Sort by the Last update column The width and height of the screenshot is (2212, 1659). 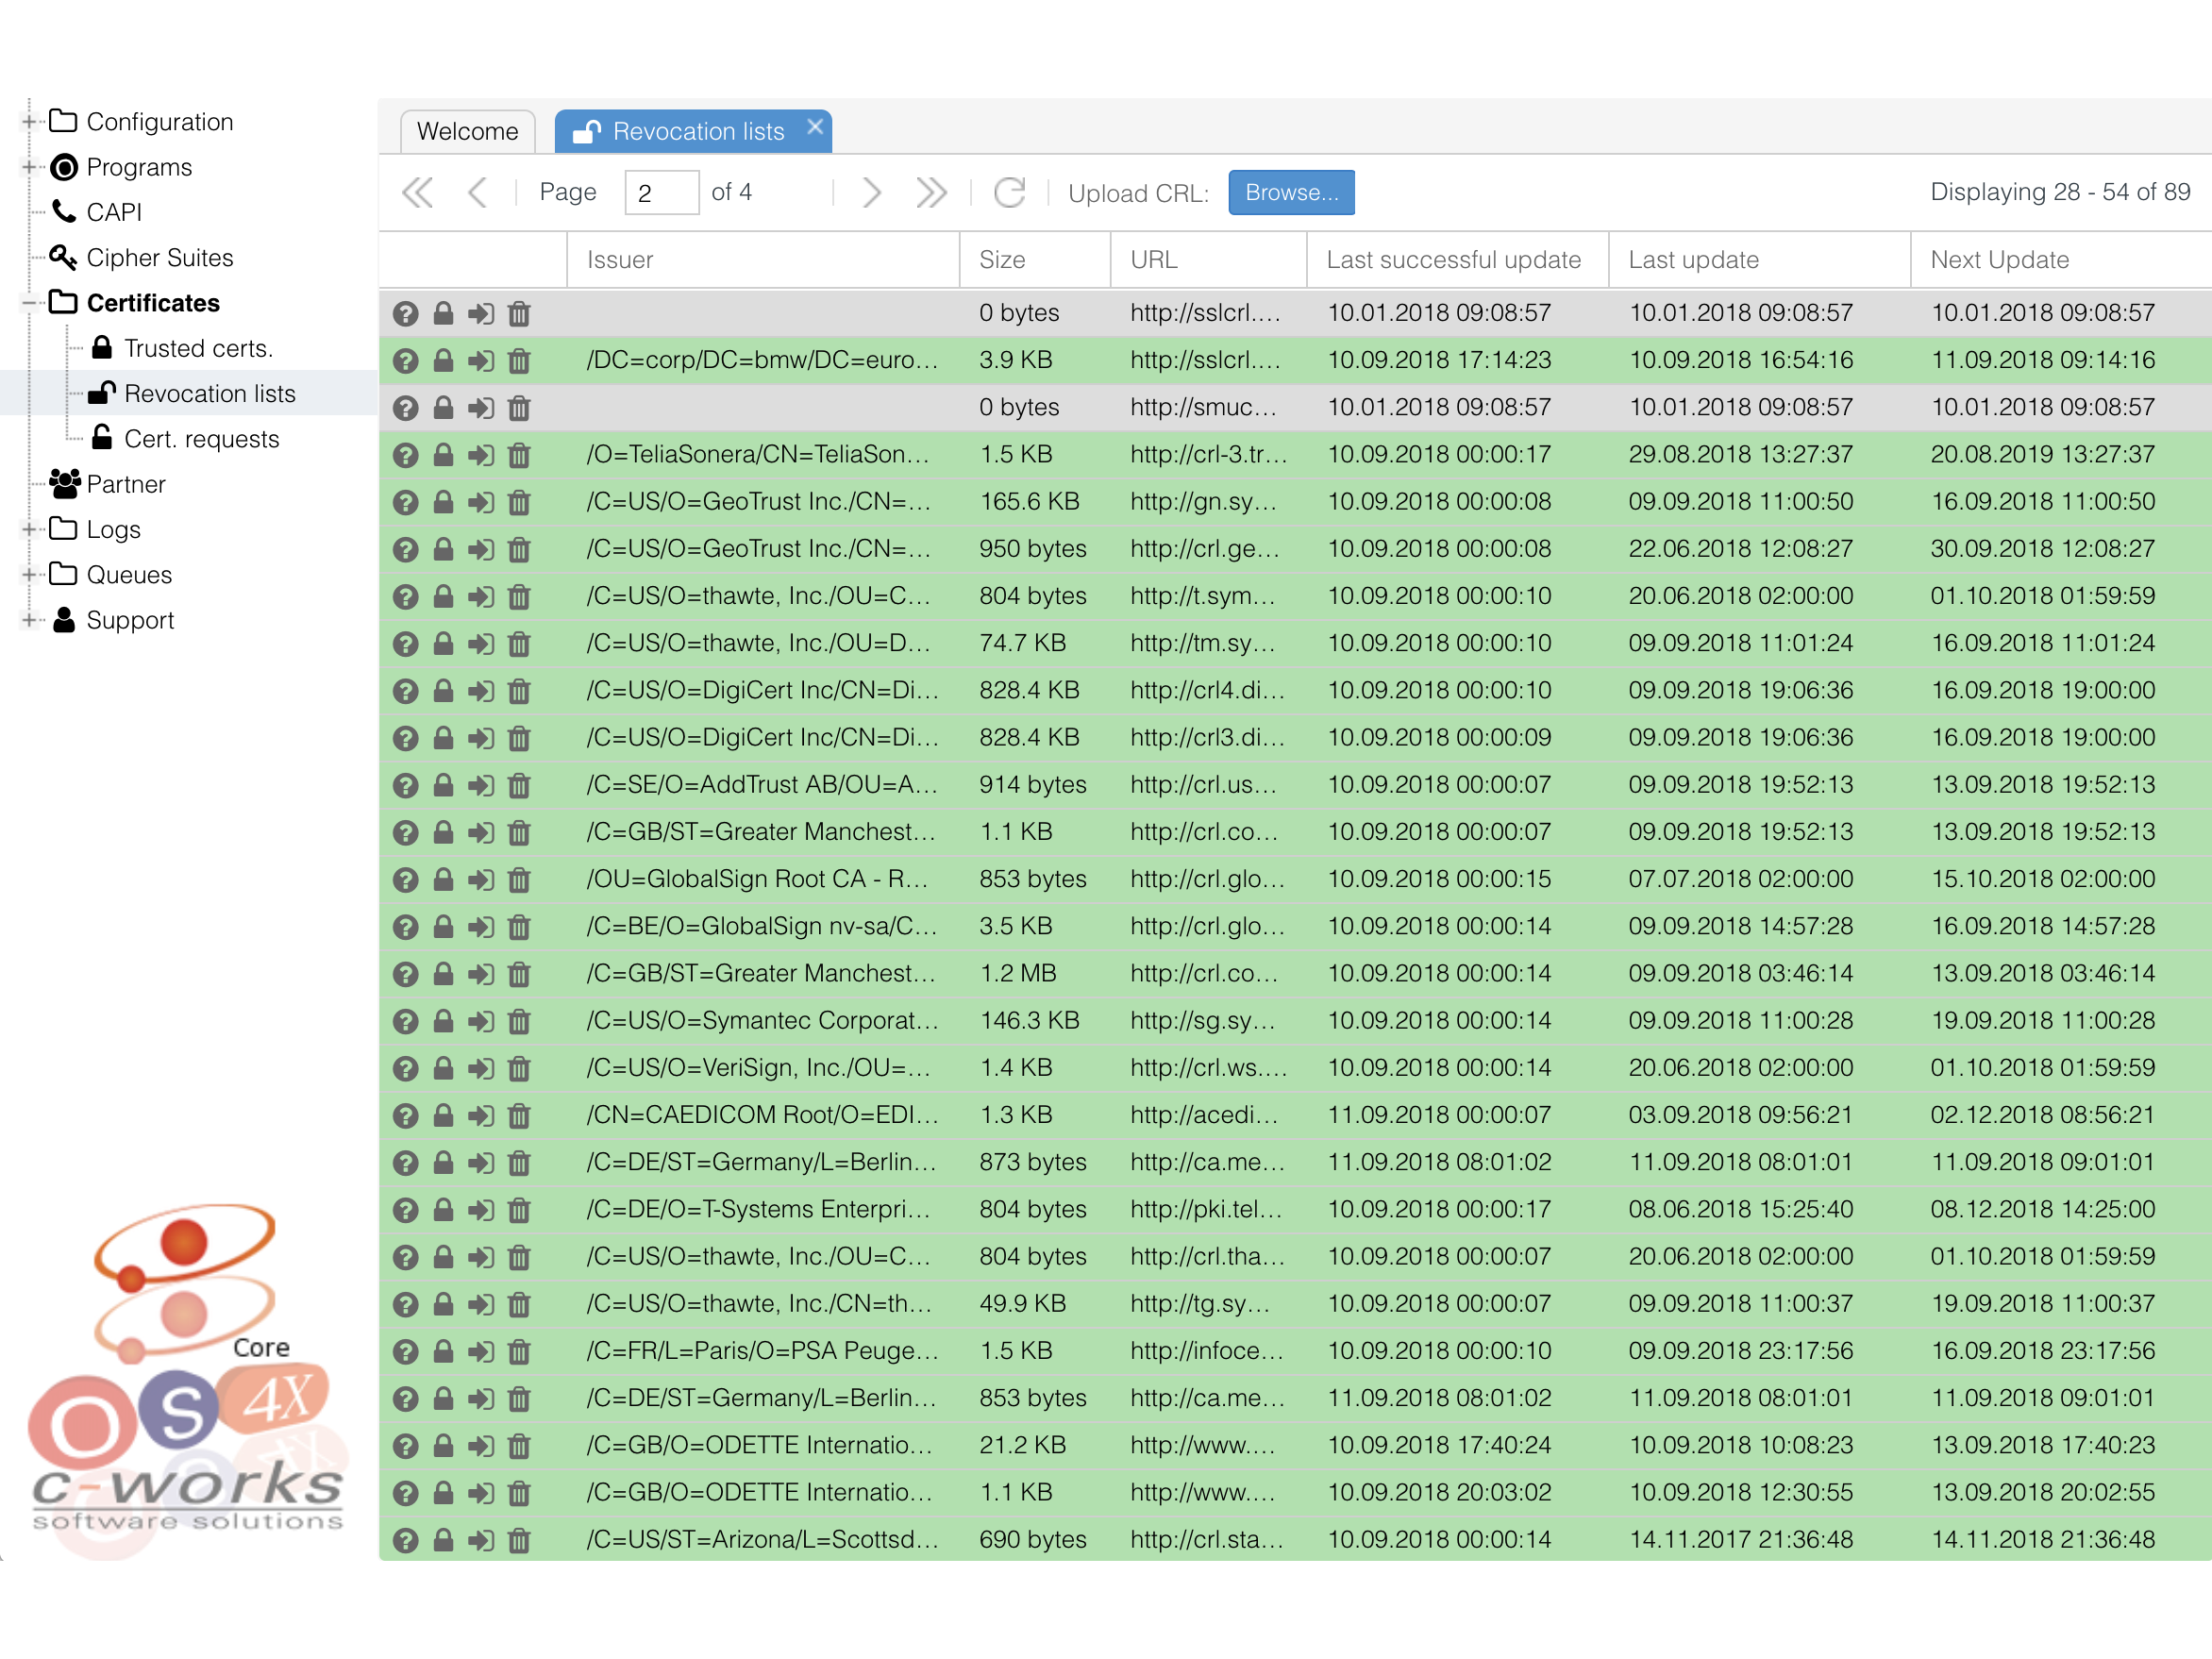click(1759, 260)
